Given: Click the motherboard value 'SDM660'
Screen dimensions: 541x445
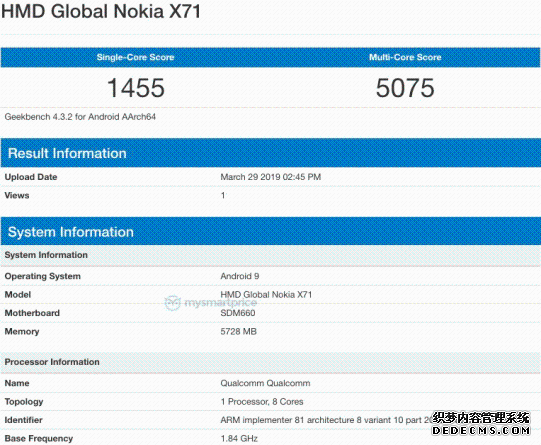Looking at the screenshot, I should point(238,313).
